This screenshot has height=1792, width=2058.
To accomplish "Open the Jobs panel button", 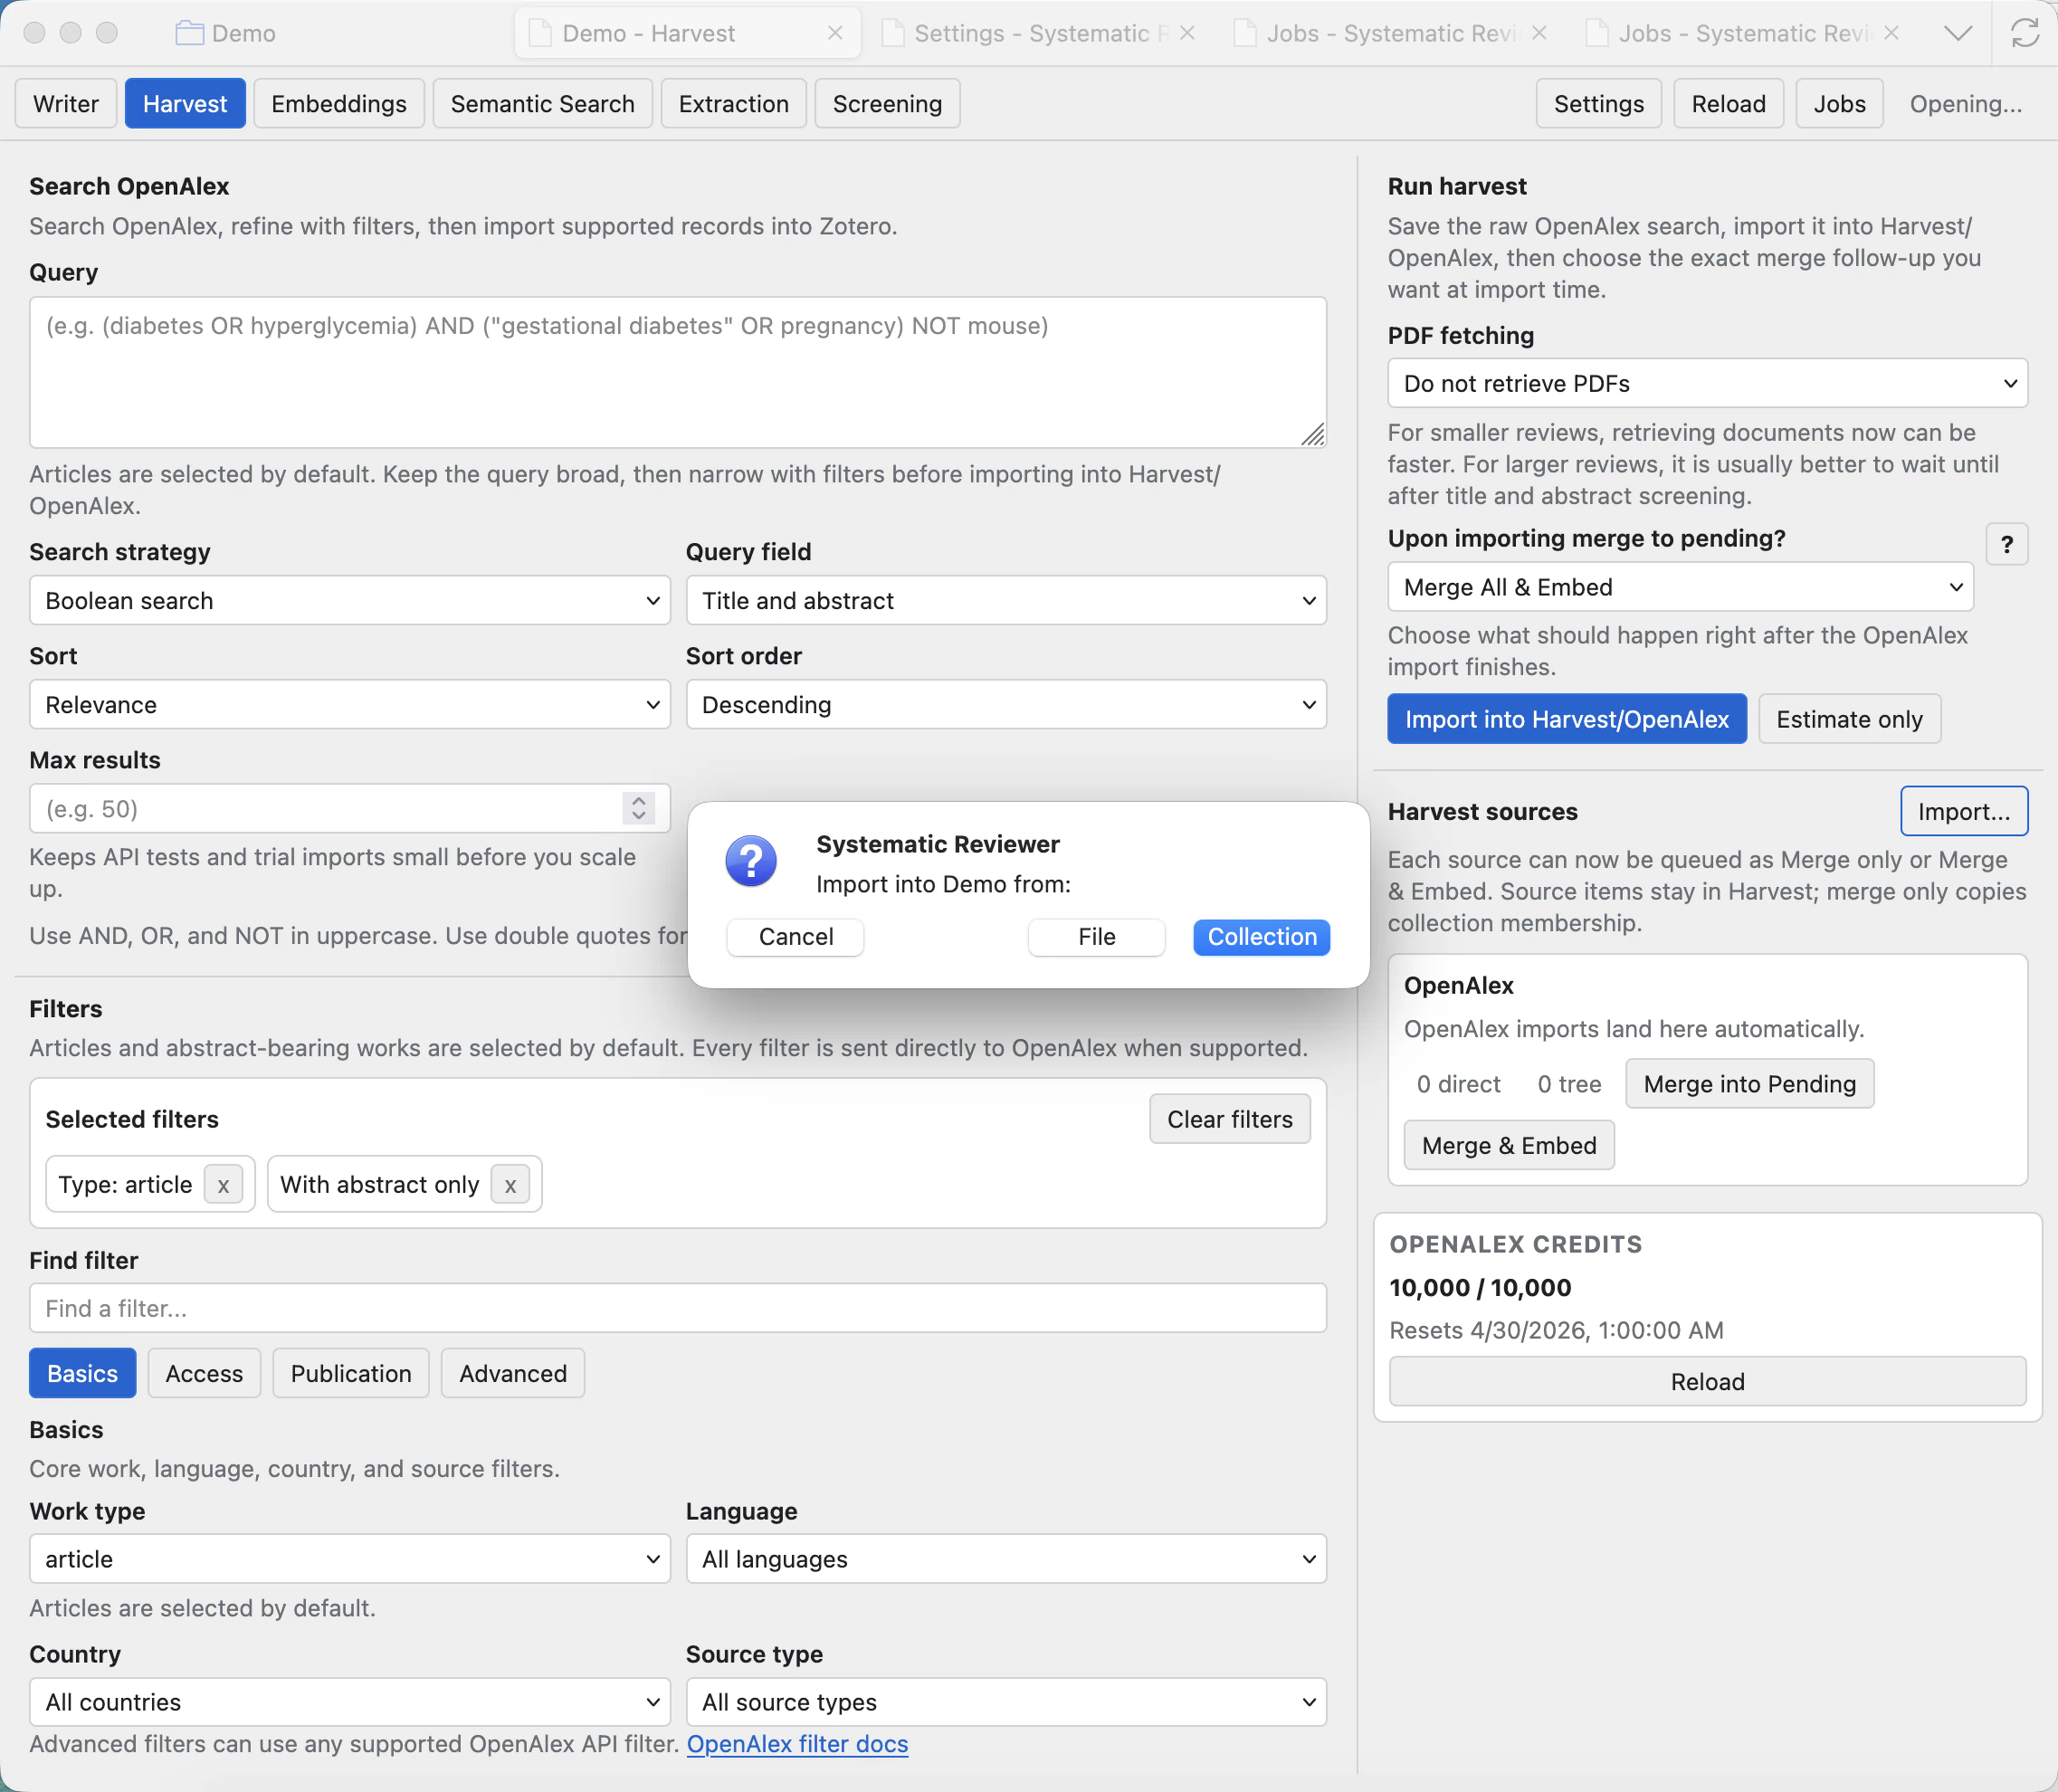I will 1839,104.
